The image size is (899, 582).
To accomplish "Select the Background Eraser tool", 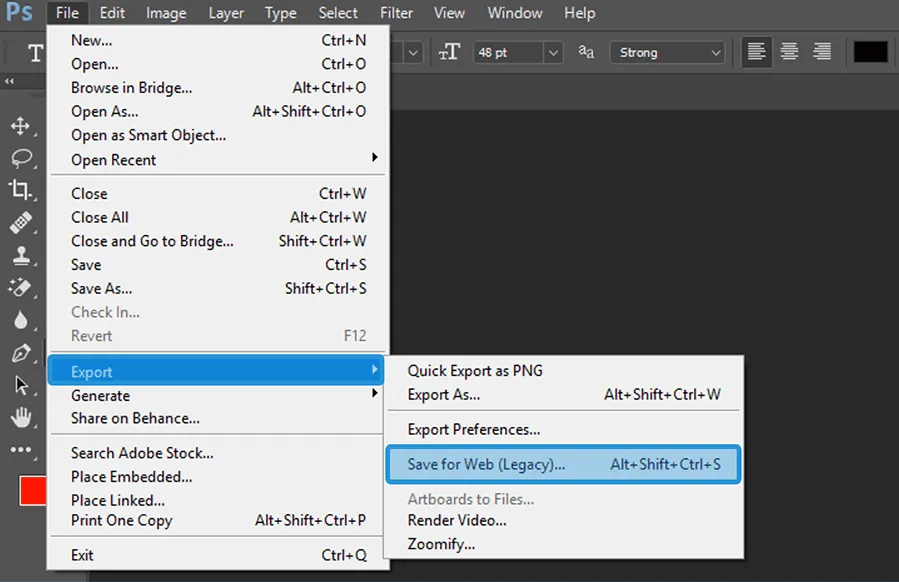I will pos(20,287).
